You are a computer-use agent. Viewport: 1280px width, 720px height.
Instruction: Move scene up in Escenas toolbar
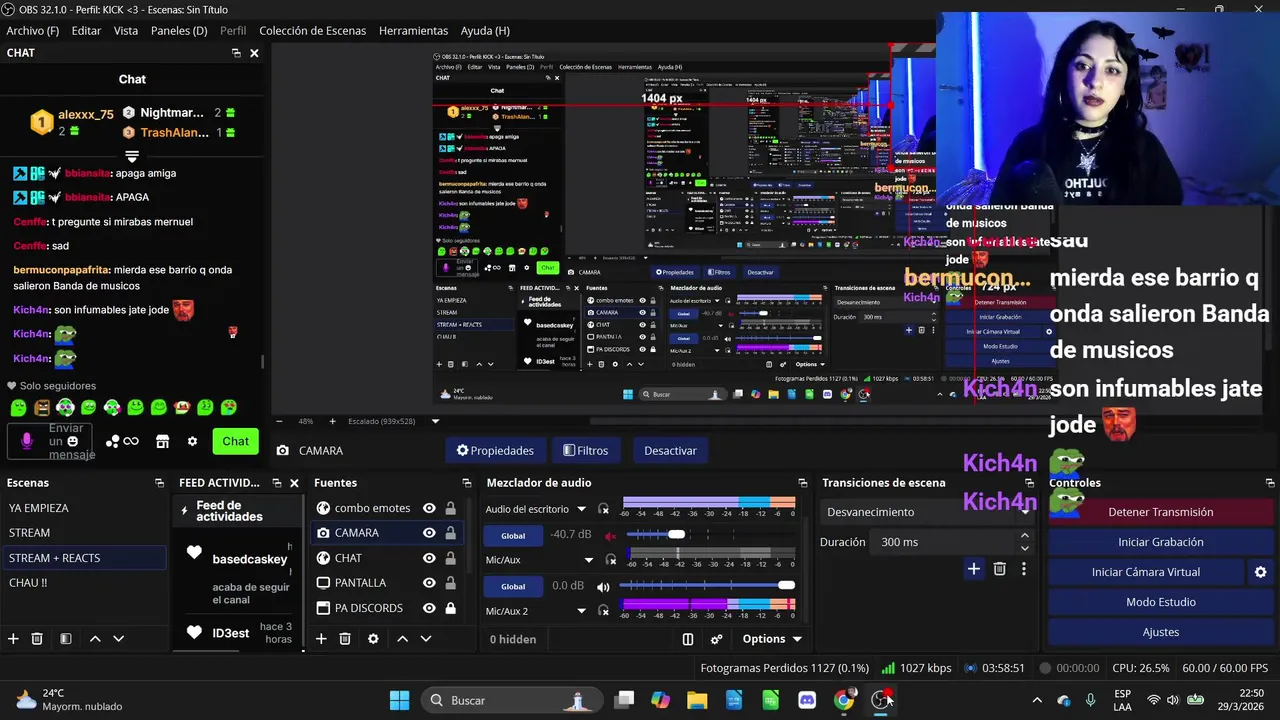(95, 638)
